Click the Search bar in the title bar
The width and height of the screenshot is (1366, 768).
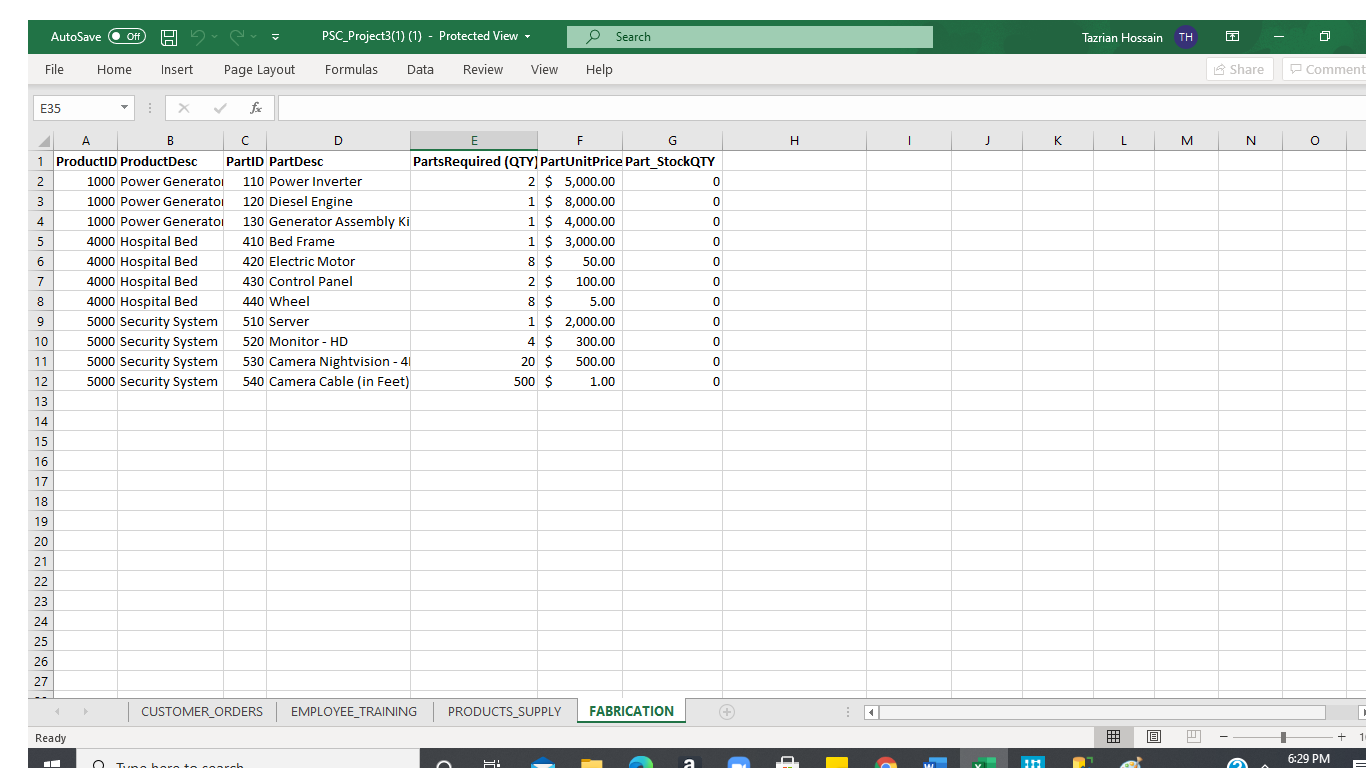tap(750, 36)
